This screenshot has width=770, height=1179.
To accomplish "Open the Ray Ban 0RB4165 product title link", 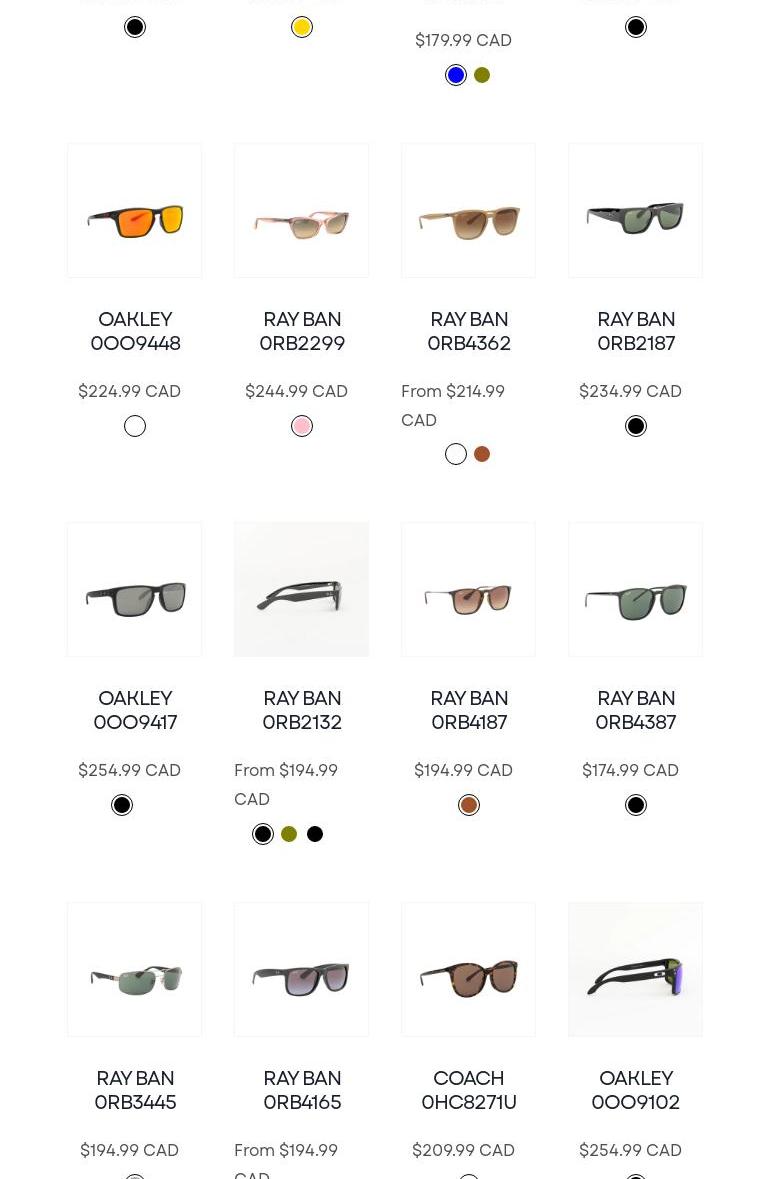I will 302,1090.
